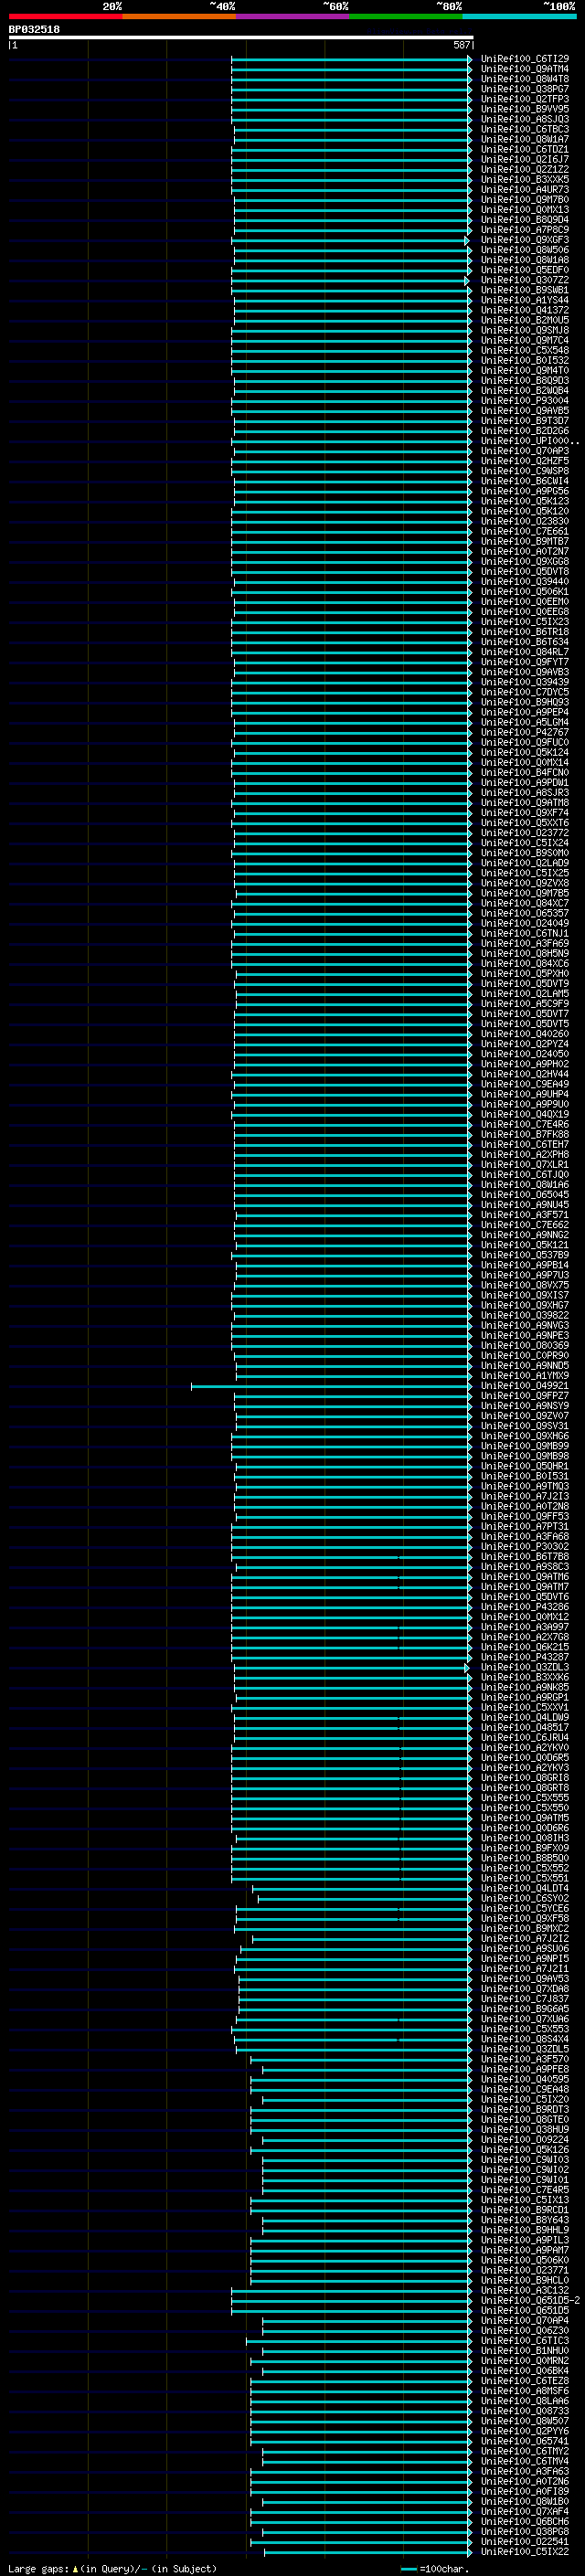Image resolution: width=585 pixels, height=2576 pixels.
Task: Select hit UniRef100_P43286
Action: click(524, 1607)
